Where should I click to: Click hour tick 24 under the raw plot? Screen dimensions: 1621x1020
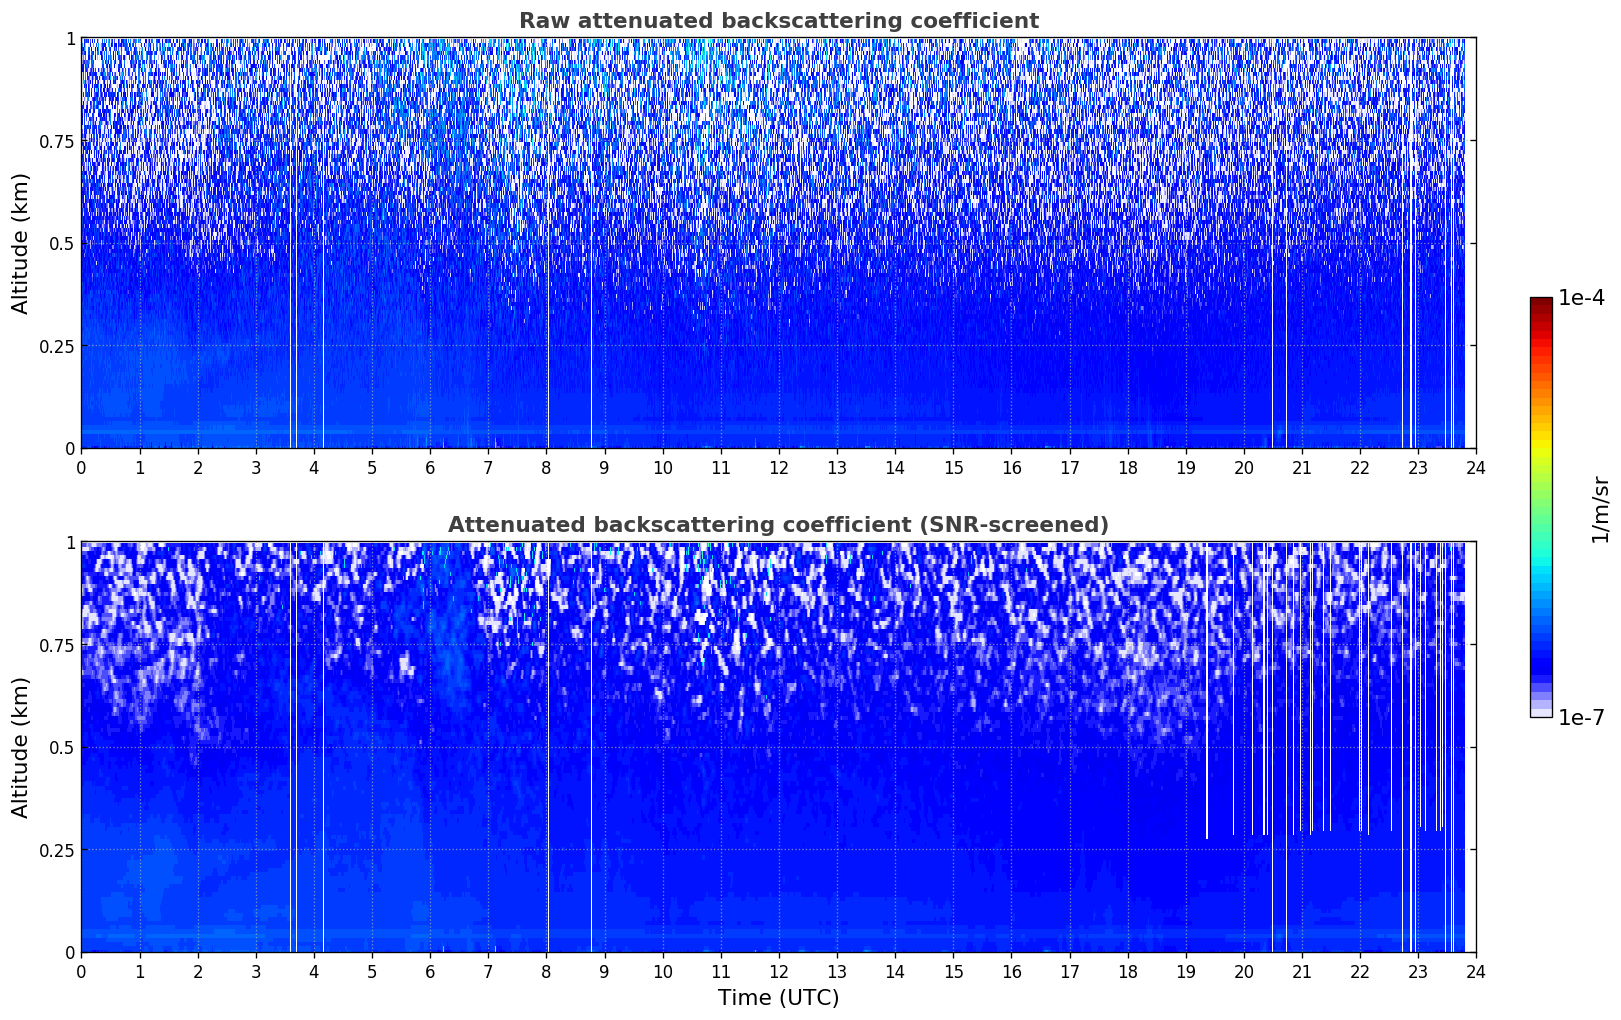pos(1476,467)
